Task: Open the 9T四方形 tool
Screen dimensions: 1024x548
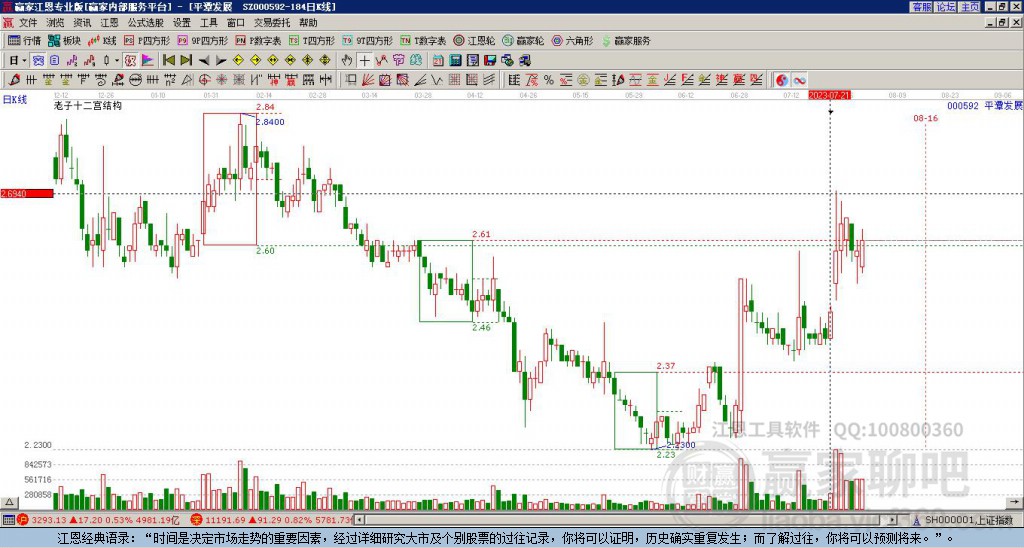Action: (x=368, y=40)
